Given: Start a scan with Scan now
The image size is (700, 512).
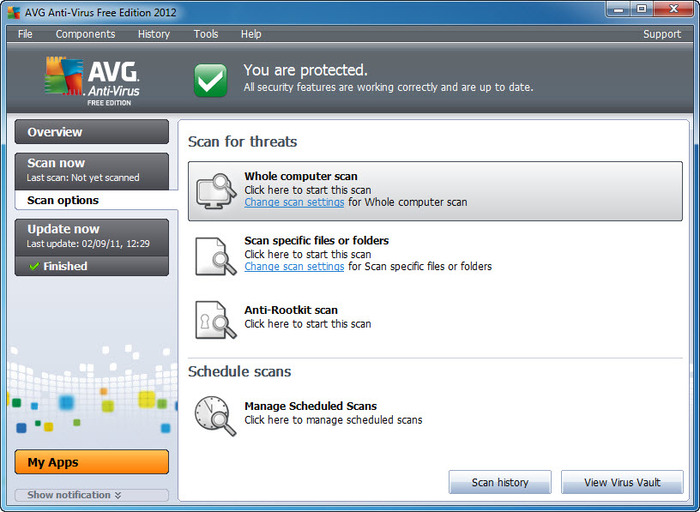Looking at the screenshot, I should 92,171.
